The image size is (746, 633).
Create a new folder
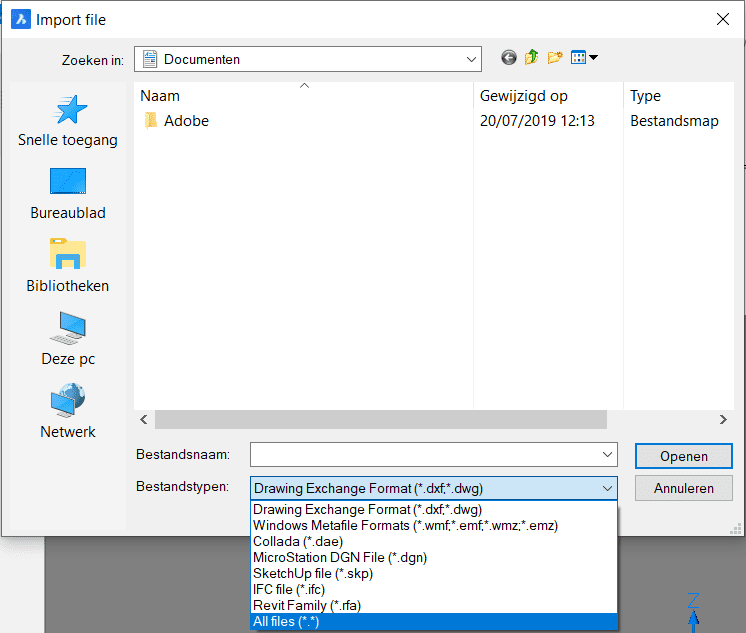[554, 58]
